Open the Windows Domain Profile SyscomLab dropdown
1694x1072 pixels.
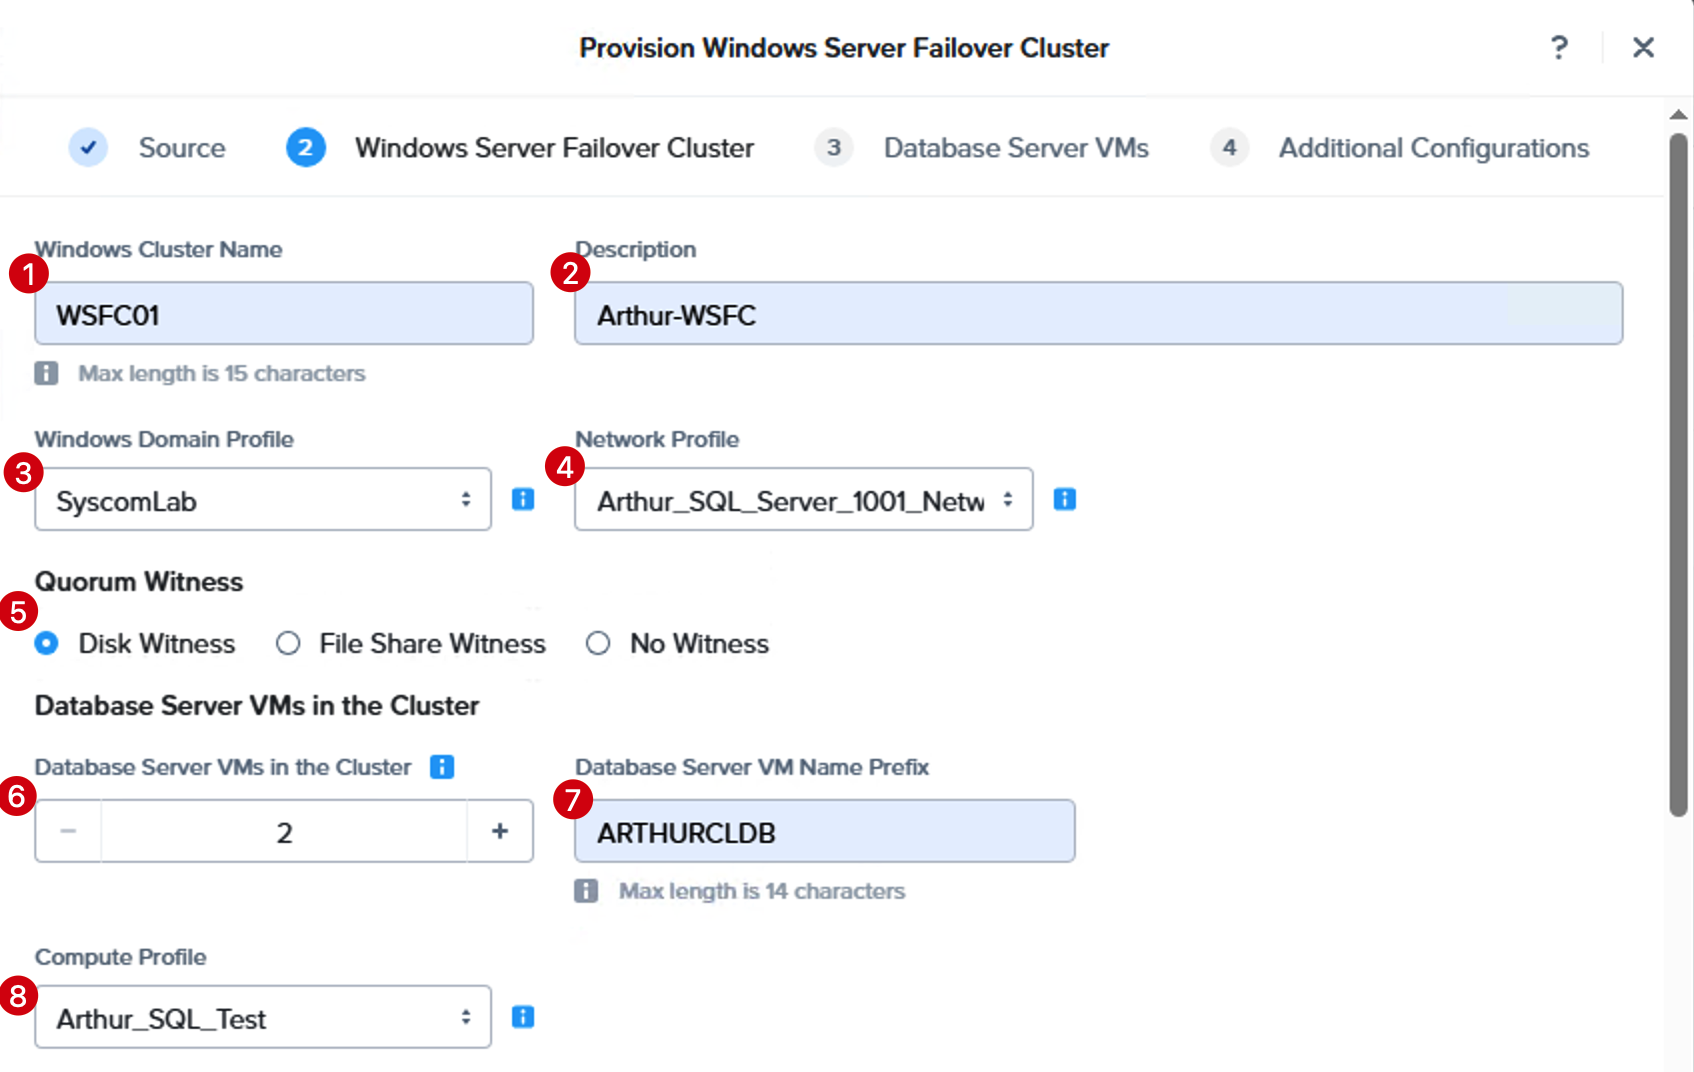pos(263,499)
